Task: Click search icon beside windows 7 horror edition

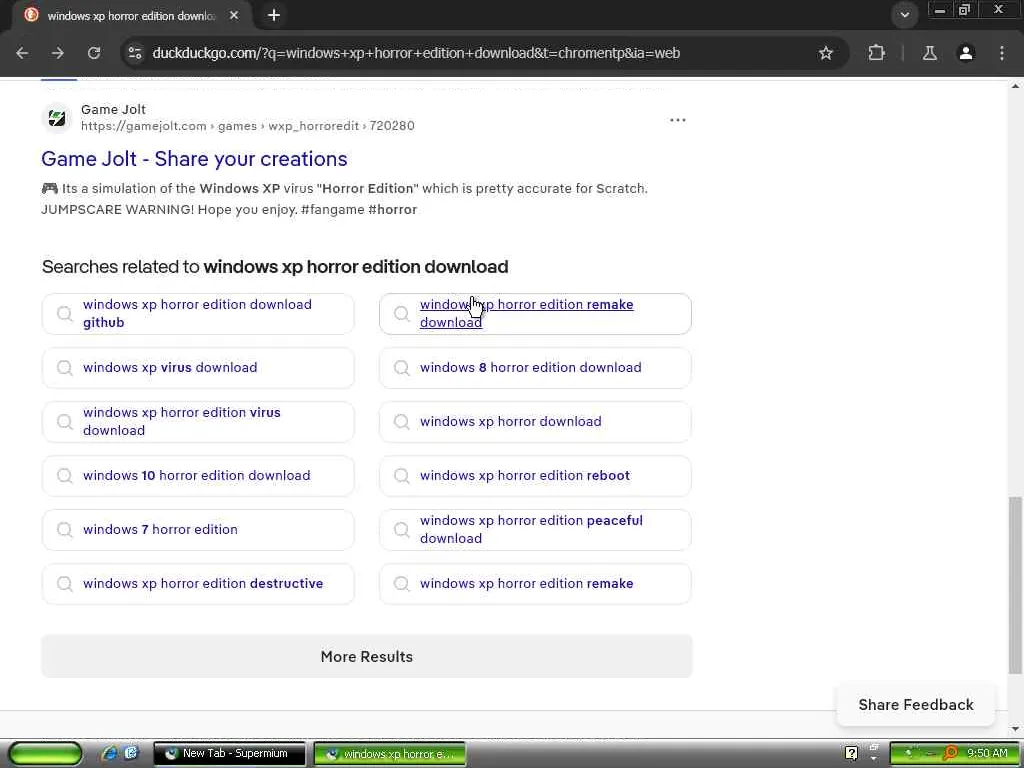Action: pyautogui.click(x=65, y=530)
